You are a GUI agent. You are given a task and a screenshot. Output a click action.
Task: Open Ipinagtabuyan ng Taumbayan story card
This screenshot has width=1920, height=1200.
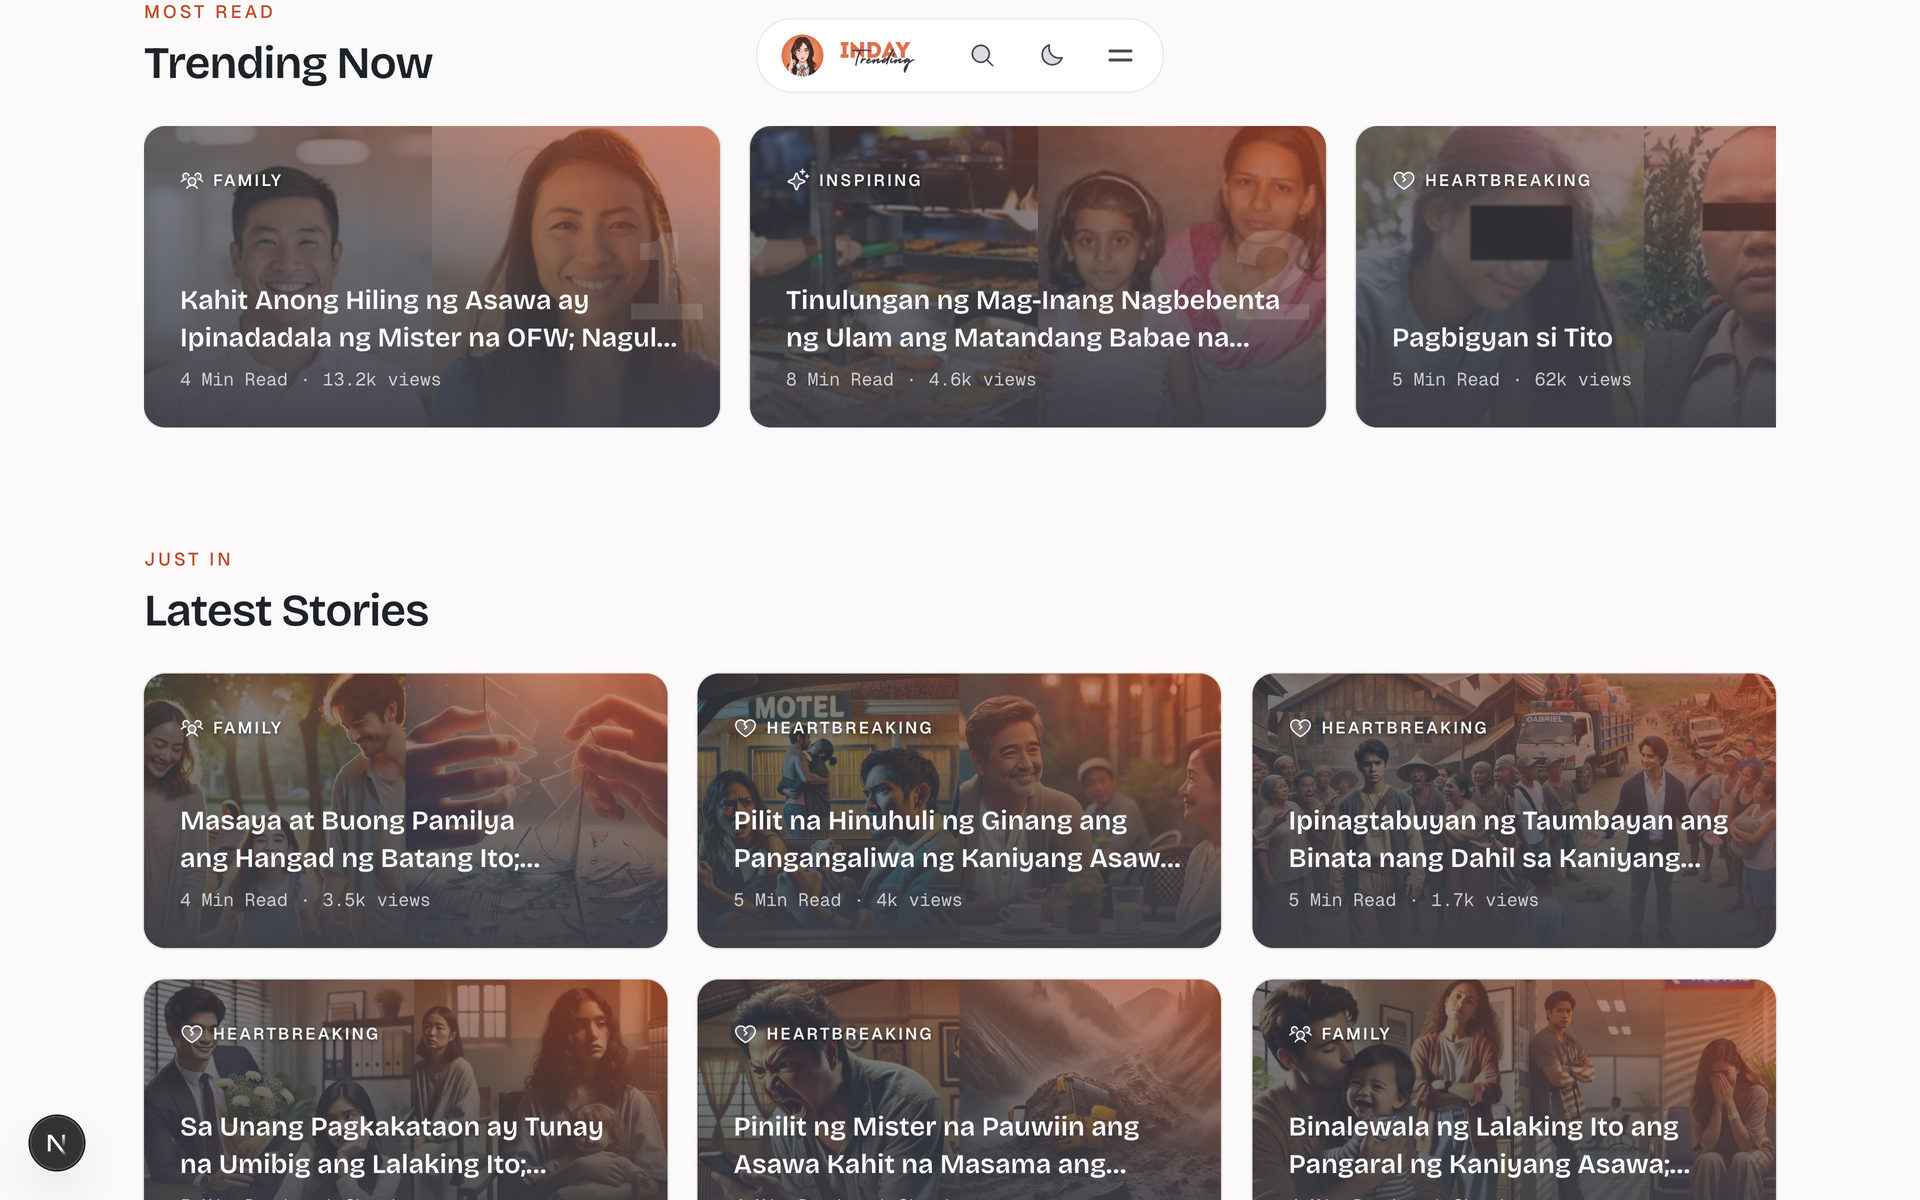[1514, 811]
